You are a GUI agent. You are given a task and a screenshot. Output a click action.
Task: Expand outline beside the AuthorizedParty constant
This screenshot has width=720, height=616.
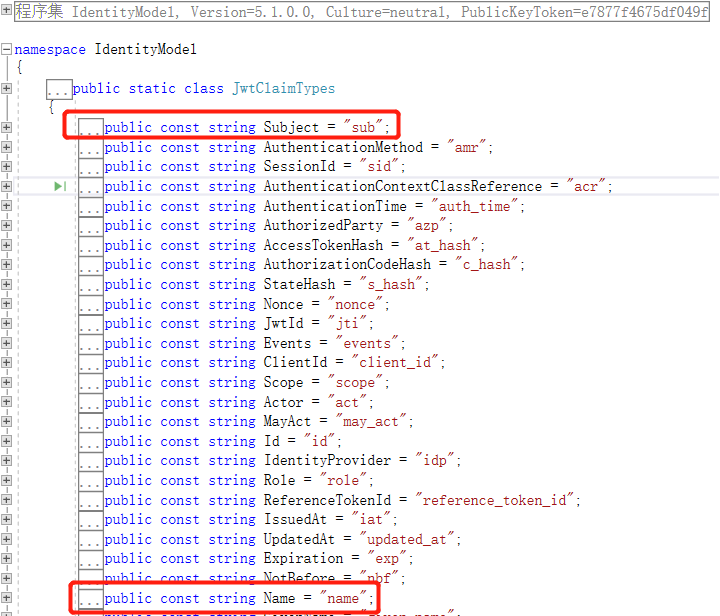pyautogui.click(x=6, y=225)
